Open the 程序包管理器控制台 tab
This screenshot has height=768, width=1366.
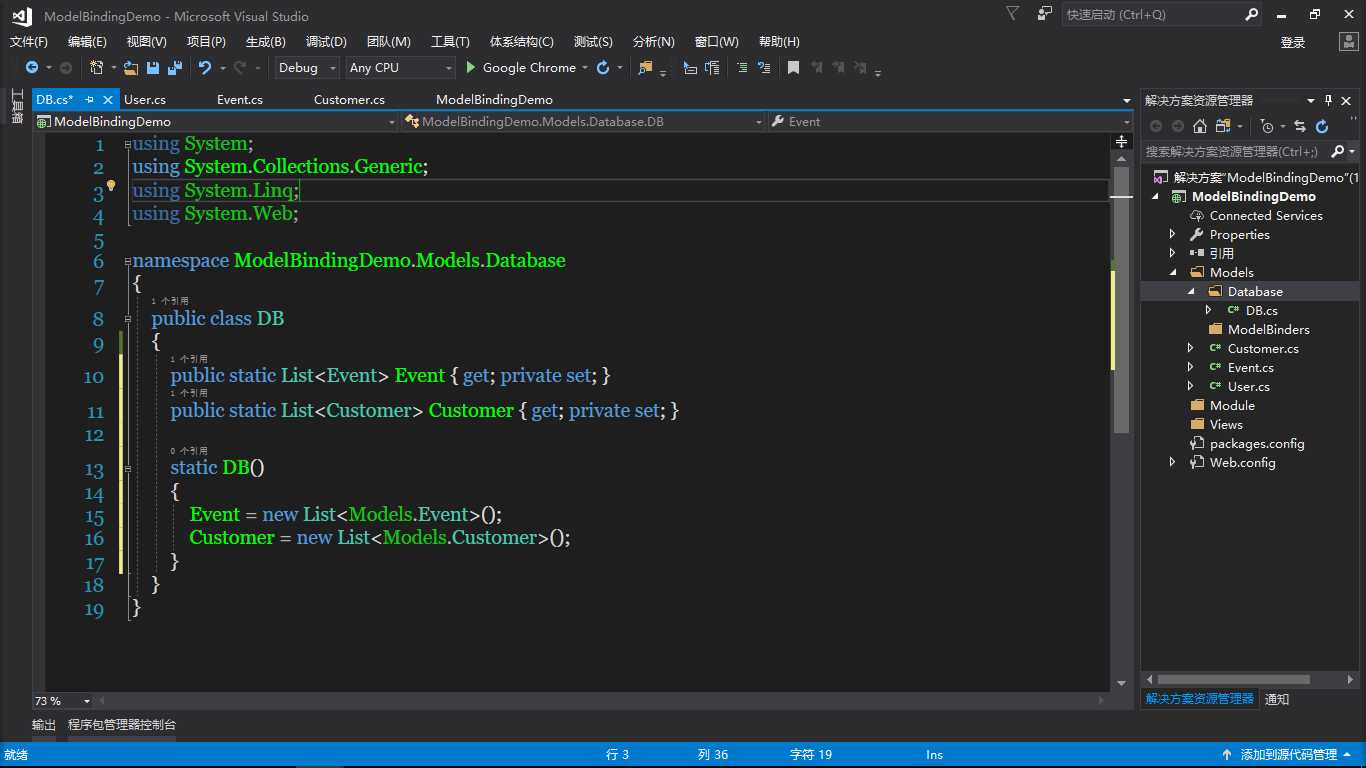pyautogui.click(x=122, y=725)
